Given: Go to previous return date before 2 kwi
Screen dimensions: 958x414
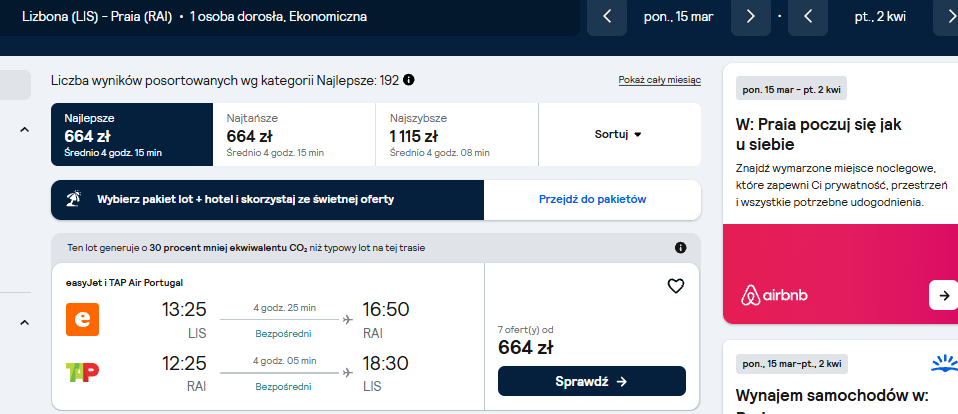Looking at the screenshot, I should [808, 16].
